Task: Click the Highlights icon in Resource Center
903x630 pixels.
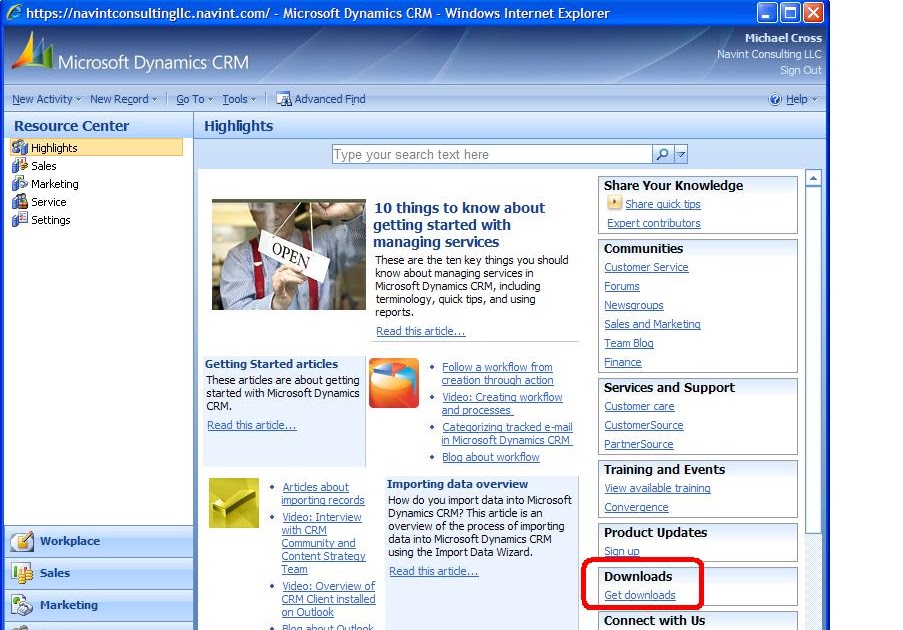Action: 20,147
